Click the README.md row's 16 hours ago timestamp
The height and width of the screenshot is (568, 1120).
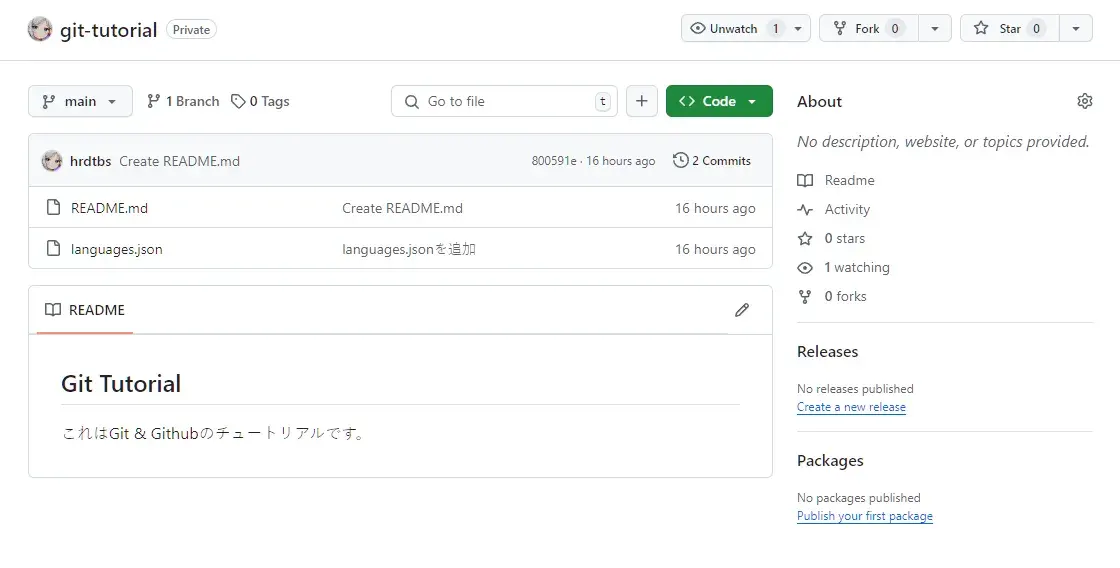[x=715, y=208]
